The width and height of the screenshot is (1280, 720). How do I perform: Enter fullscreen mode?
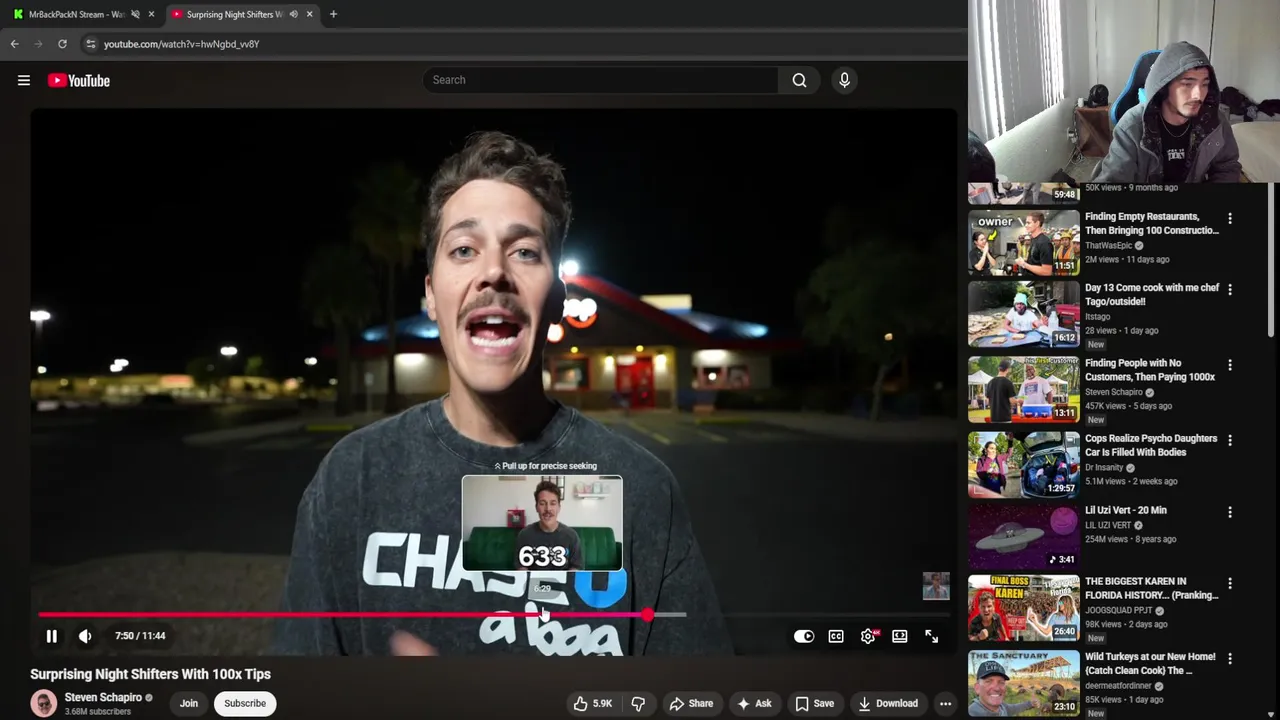(931, 636)
